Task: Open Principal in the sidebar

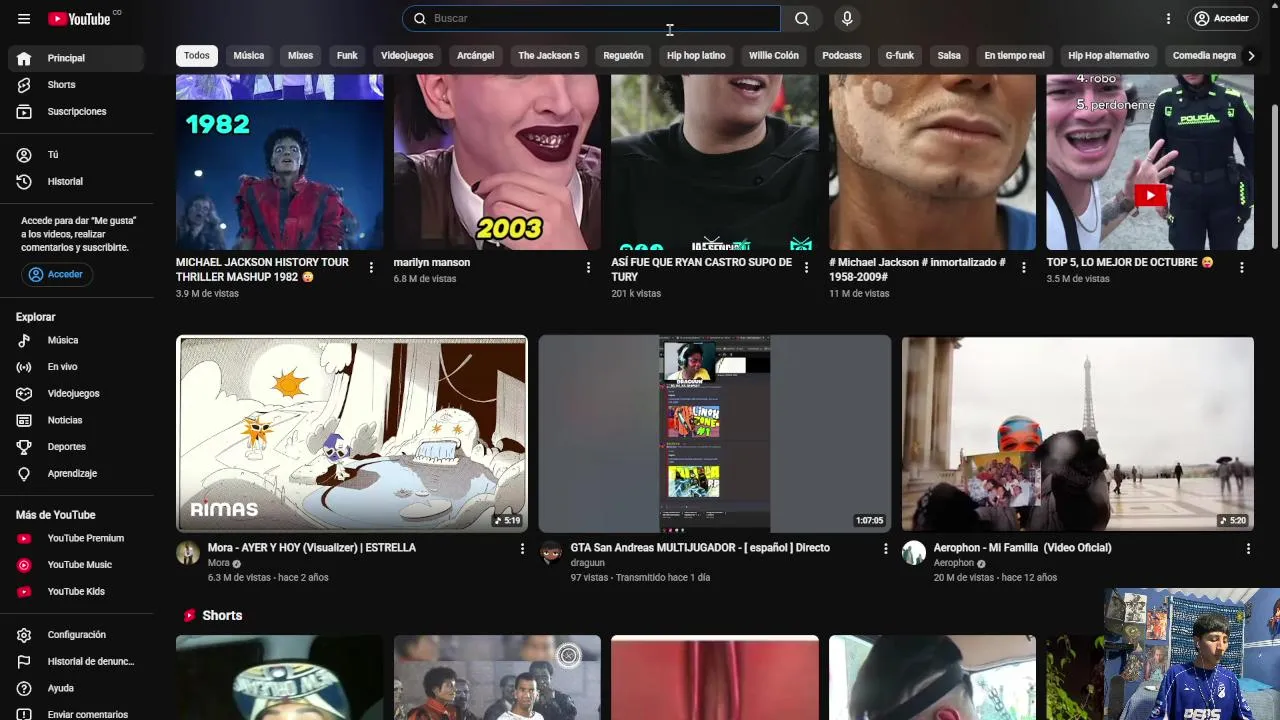Action: (x=77, y=58)
